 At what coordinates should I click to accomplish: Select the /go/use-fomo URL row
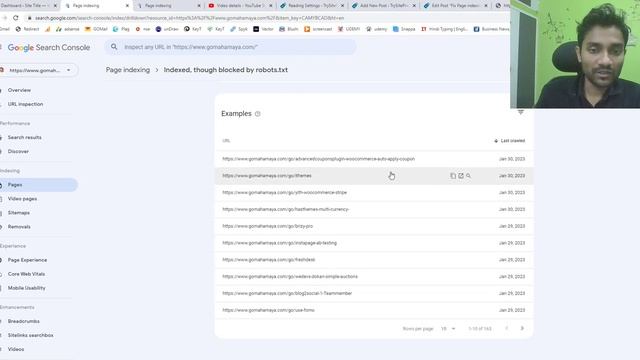point(373,310)
